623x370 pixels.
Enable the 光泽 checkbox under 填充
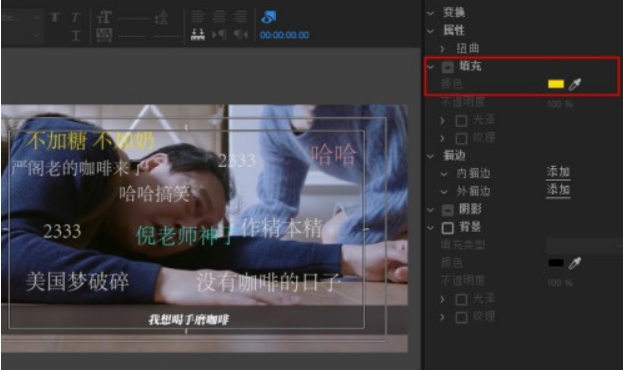pyautogui.click(x=461, y=120)
